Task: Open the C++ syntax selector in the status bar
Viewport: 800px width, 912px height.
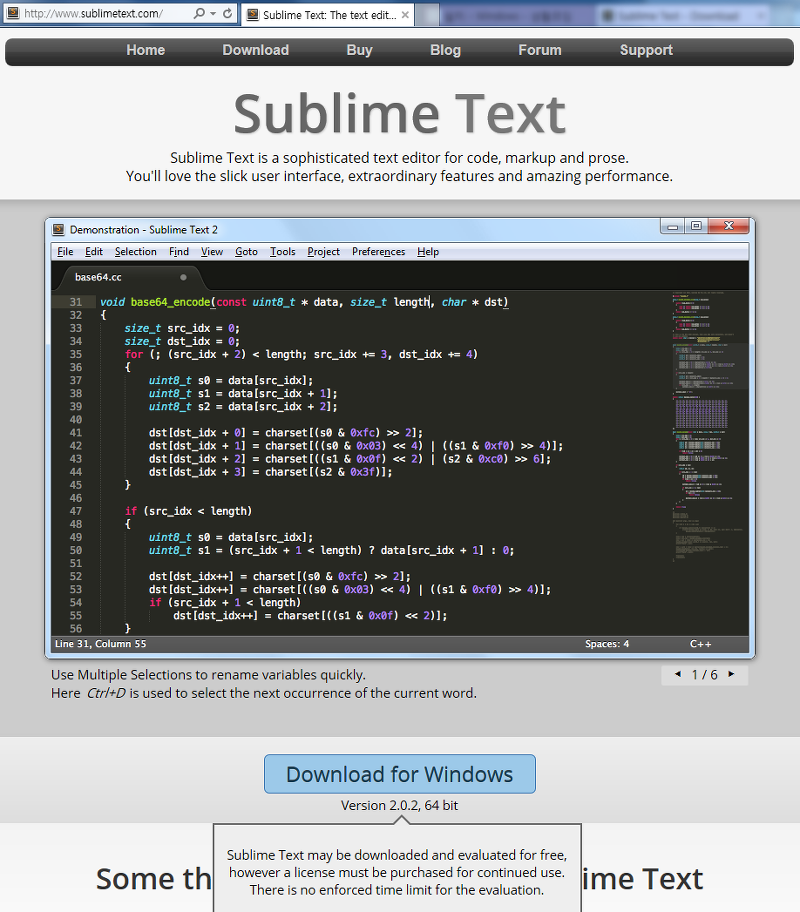Action: (699, 644)
